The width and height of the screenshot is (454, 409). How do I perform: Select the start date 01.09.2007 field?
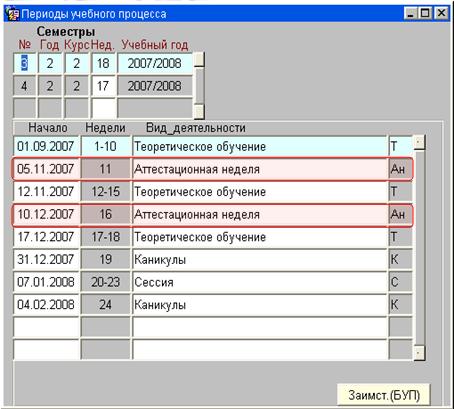point(46,146)
